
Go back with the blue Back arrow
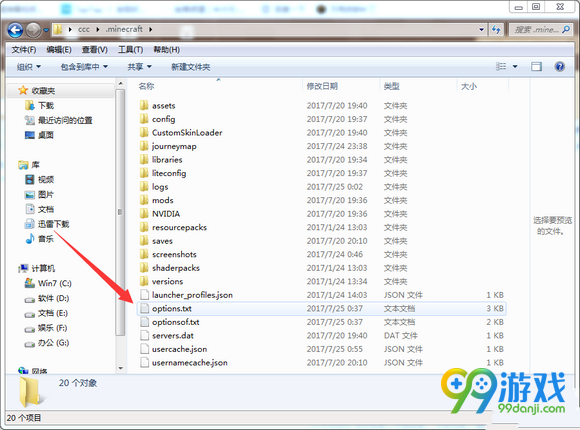tap(15, 30)
